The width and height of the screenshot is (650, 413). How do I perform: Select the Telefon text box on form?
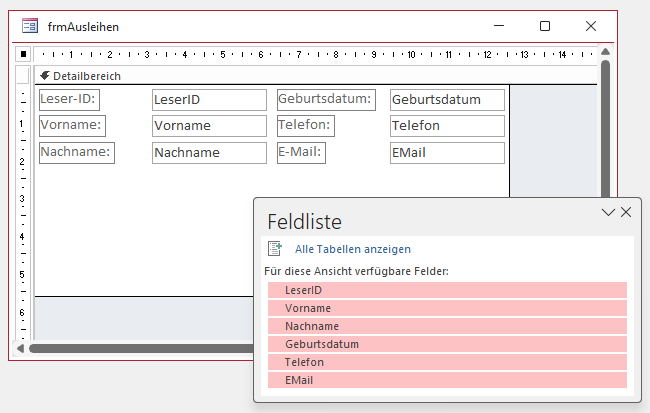(447, 126)
